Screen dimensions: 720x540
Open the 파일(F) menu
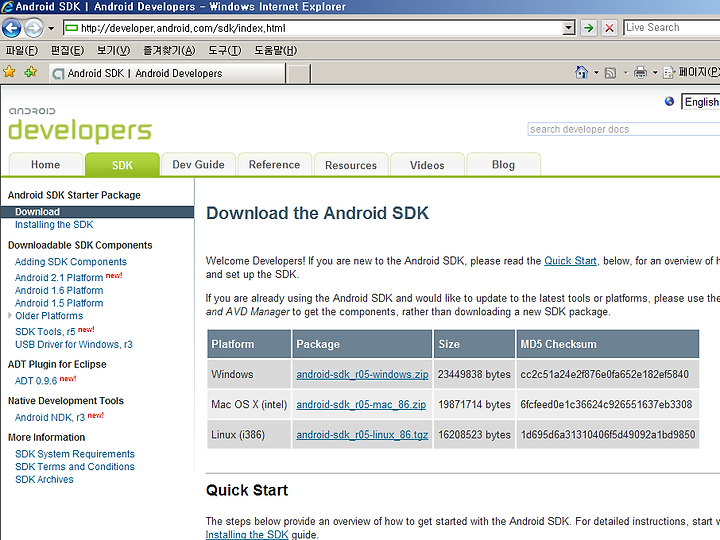(22, 50)
